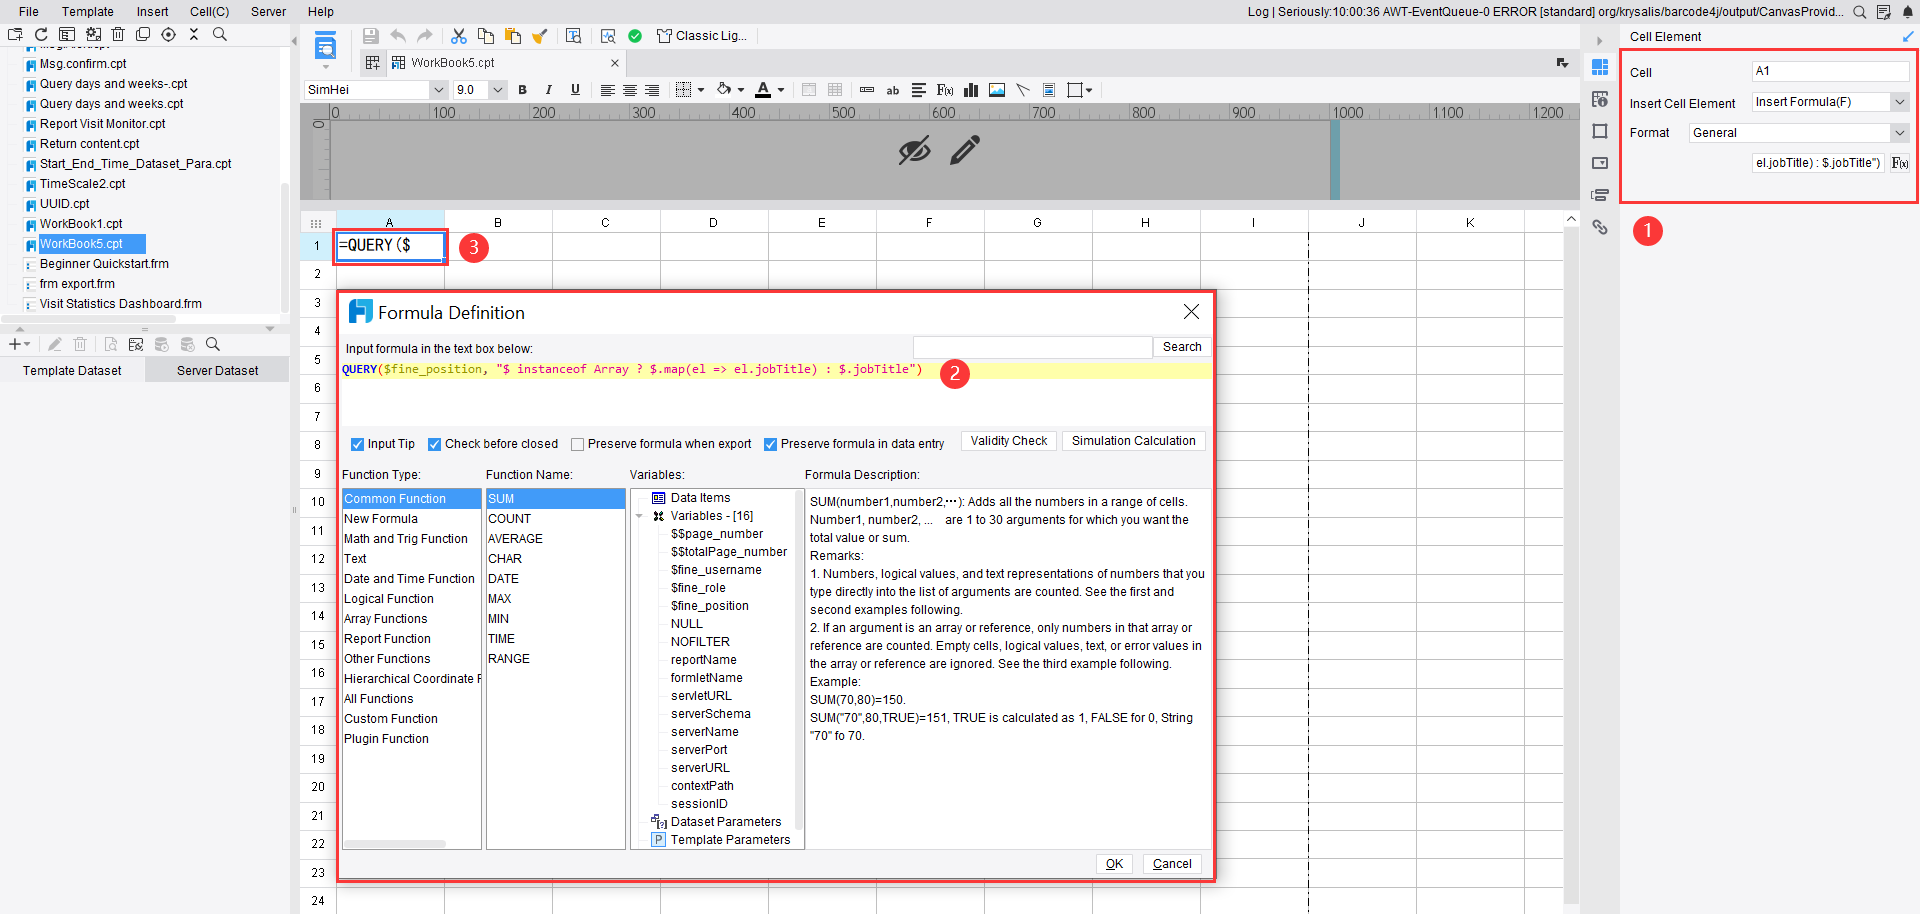Open the search magnifier in the title bar
Image resolution: width=1920 pixels, height=914 pixels.
coord(1860,13)
